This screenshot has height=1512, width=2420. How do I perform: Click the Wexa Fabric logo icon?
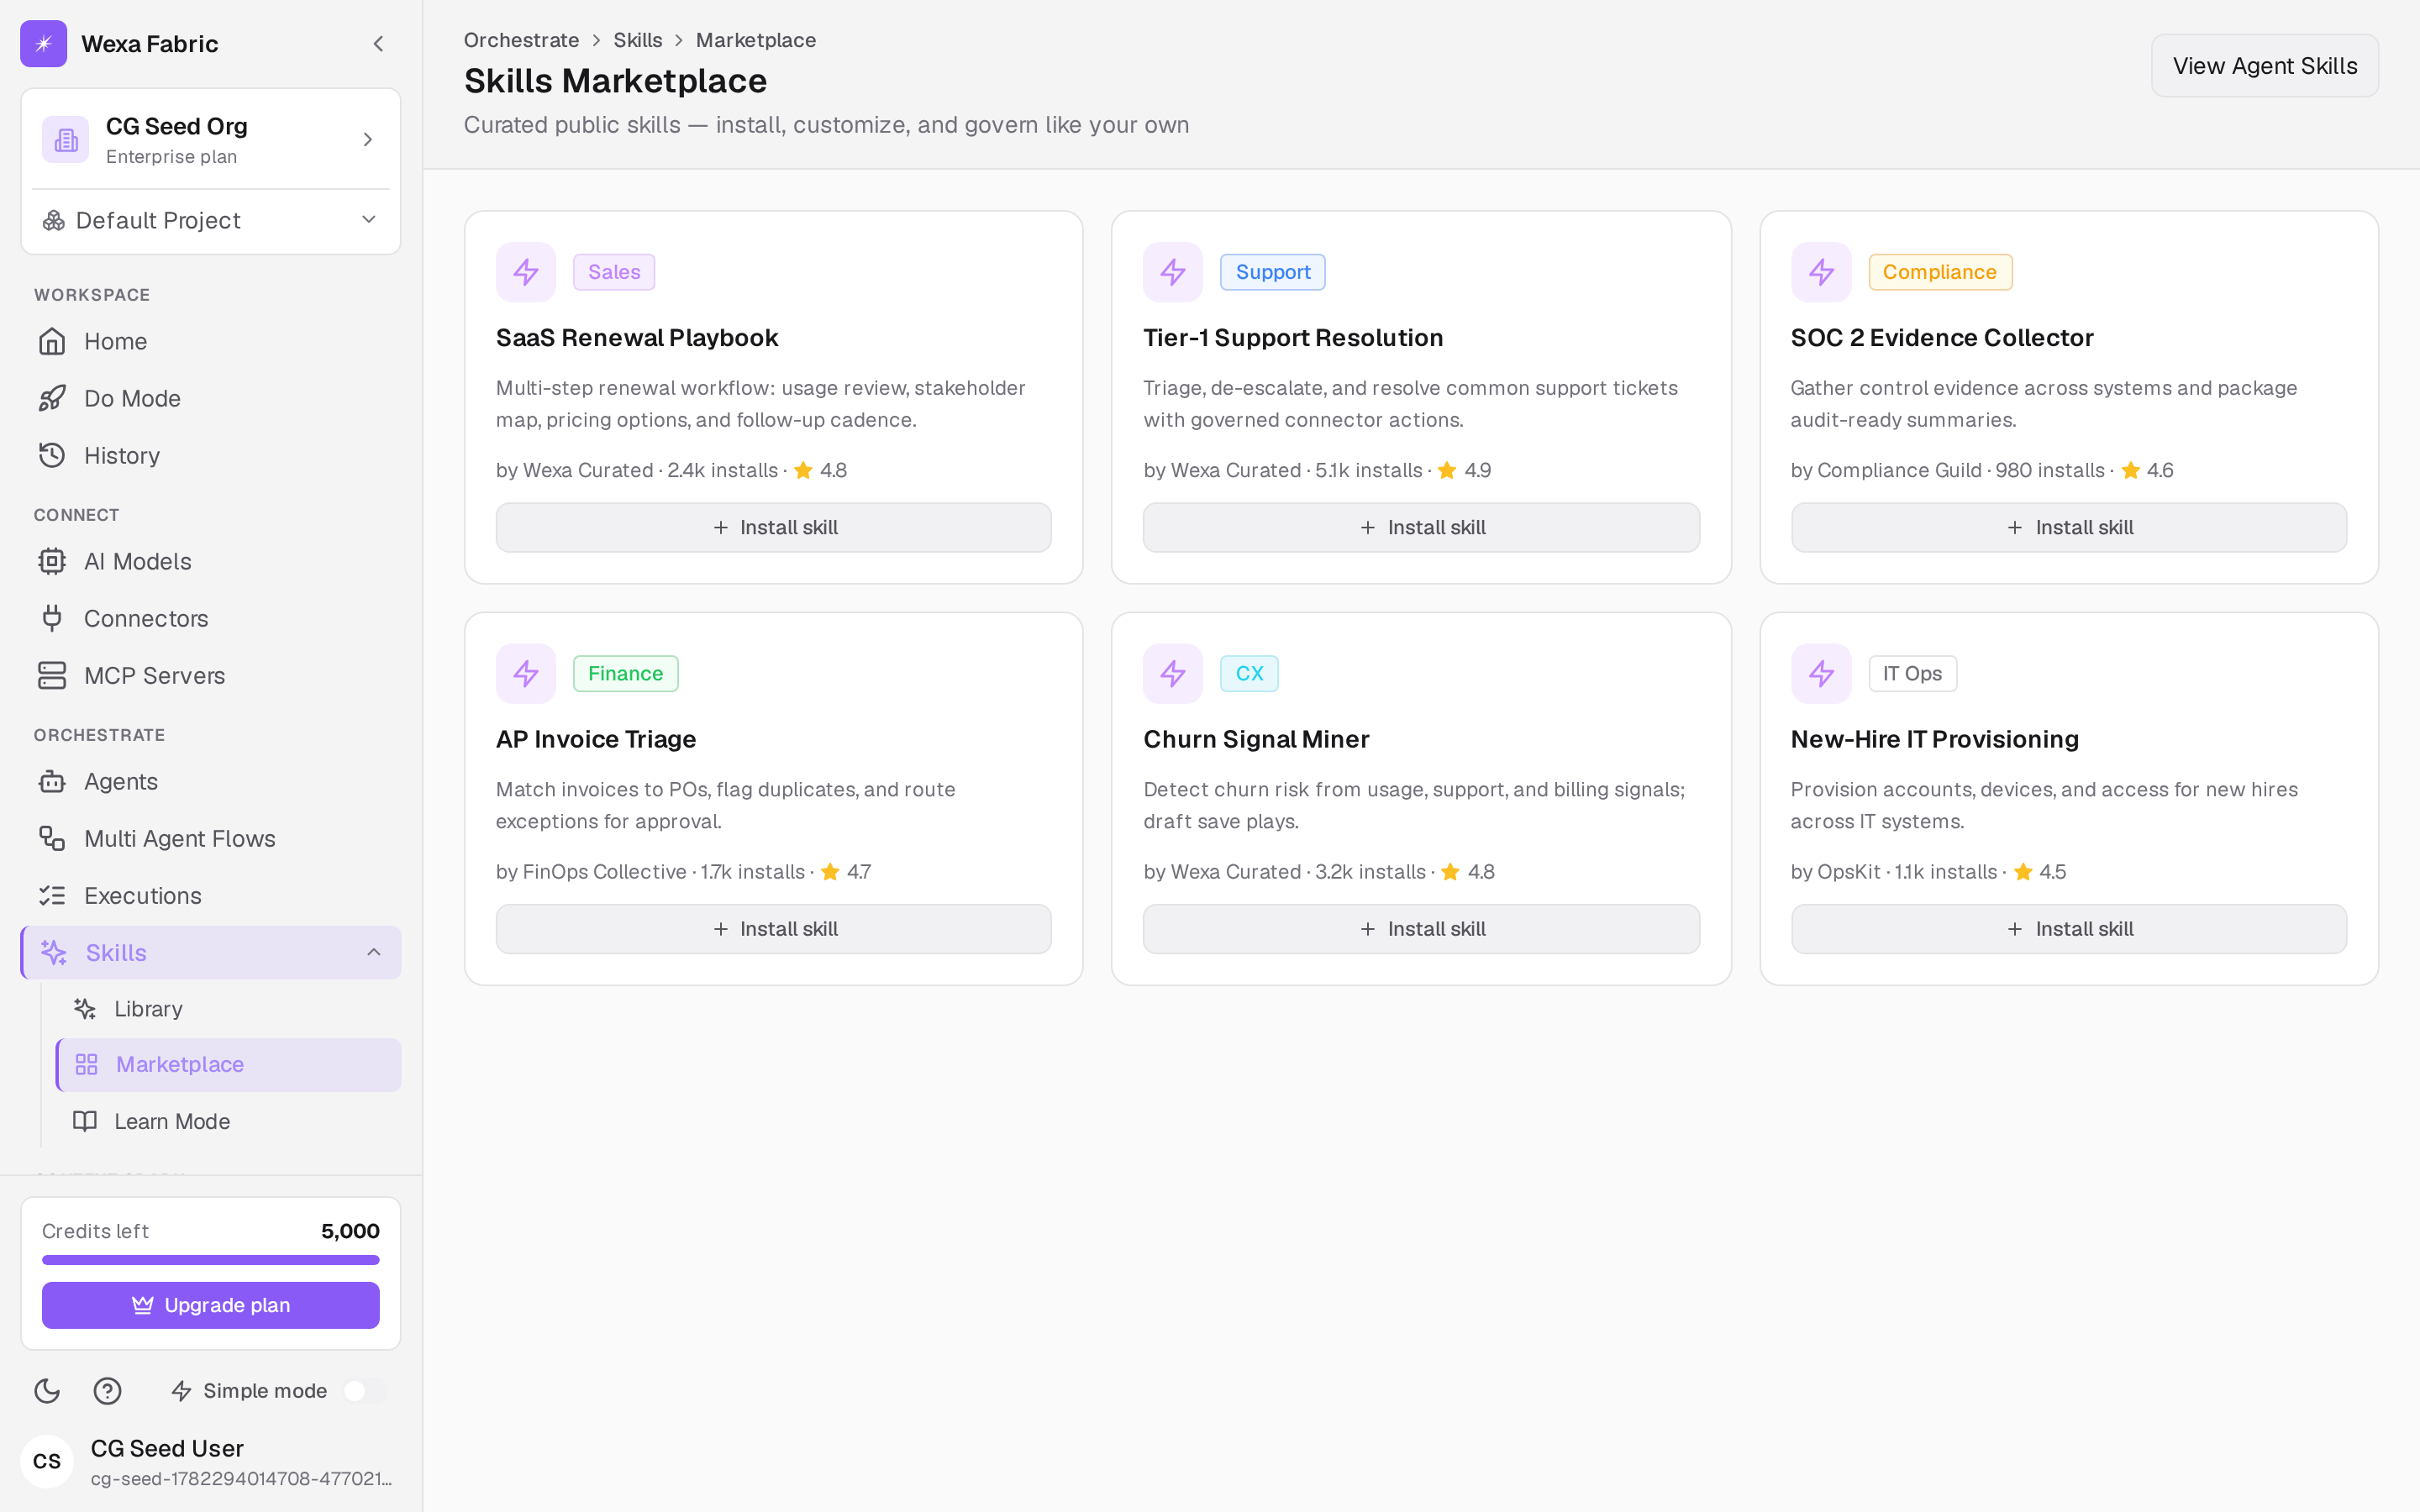(x=44, y=44)
